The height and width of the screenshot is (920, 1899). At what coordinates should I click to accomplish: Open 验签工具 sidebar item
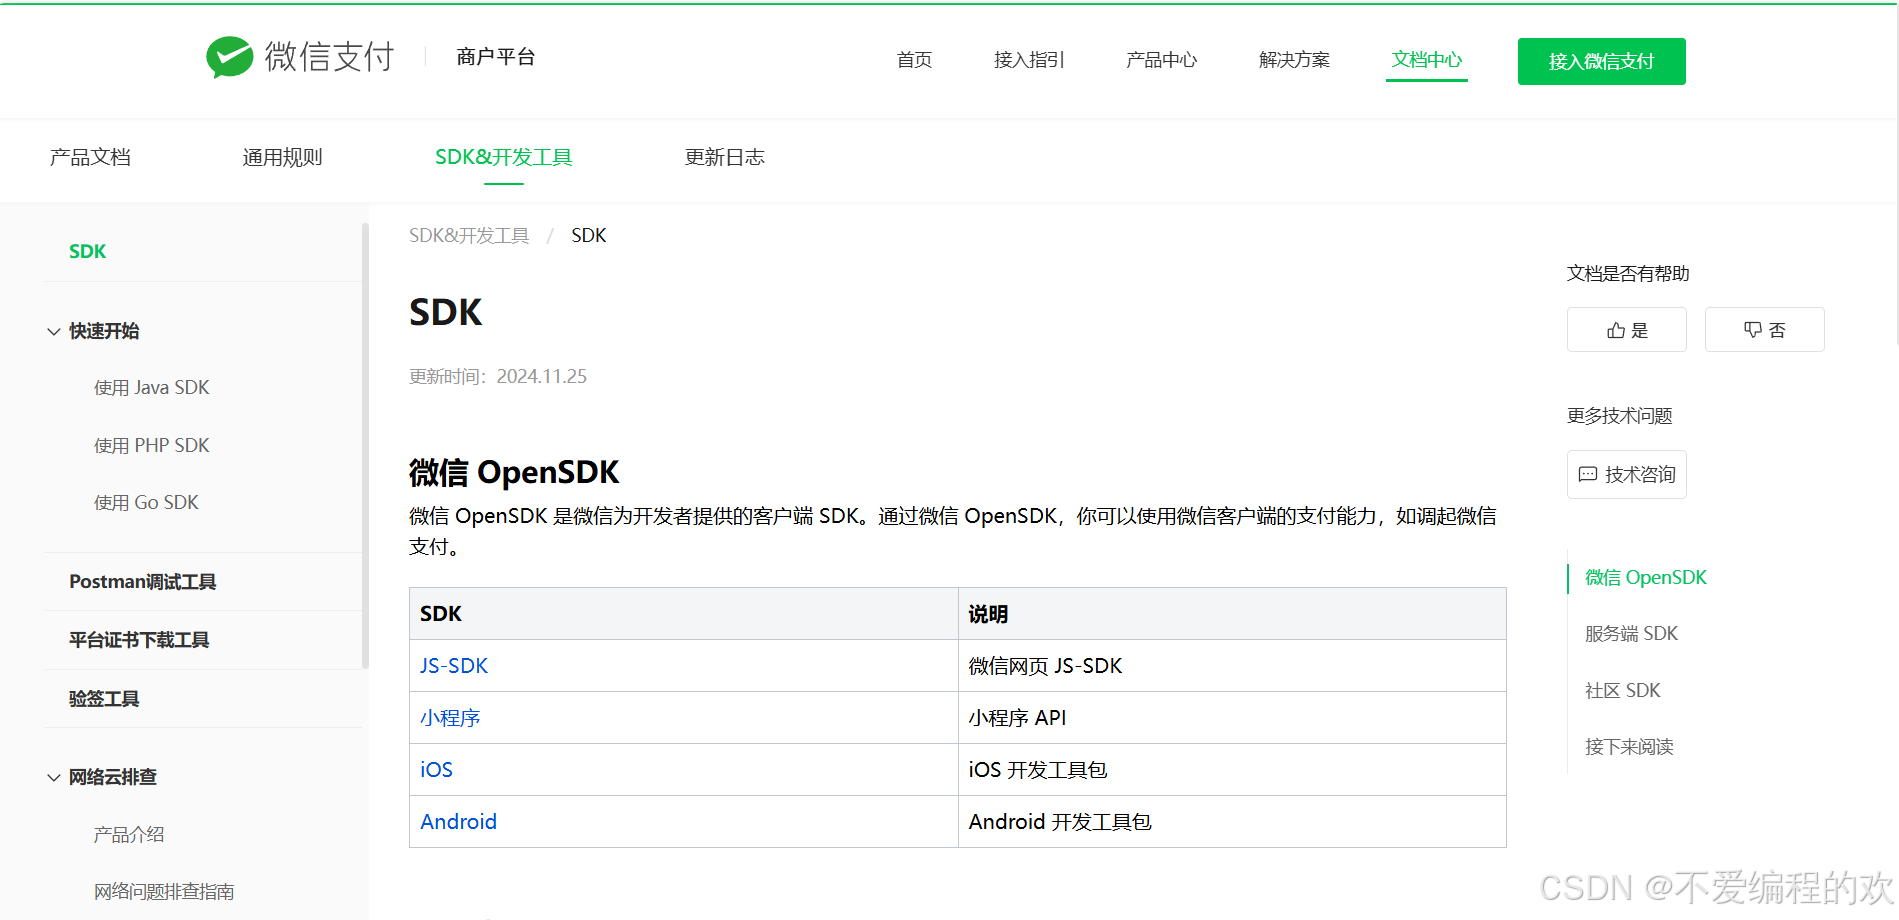point(103,699)
